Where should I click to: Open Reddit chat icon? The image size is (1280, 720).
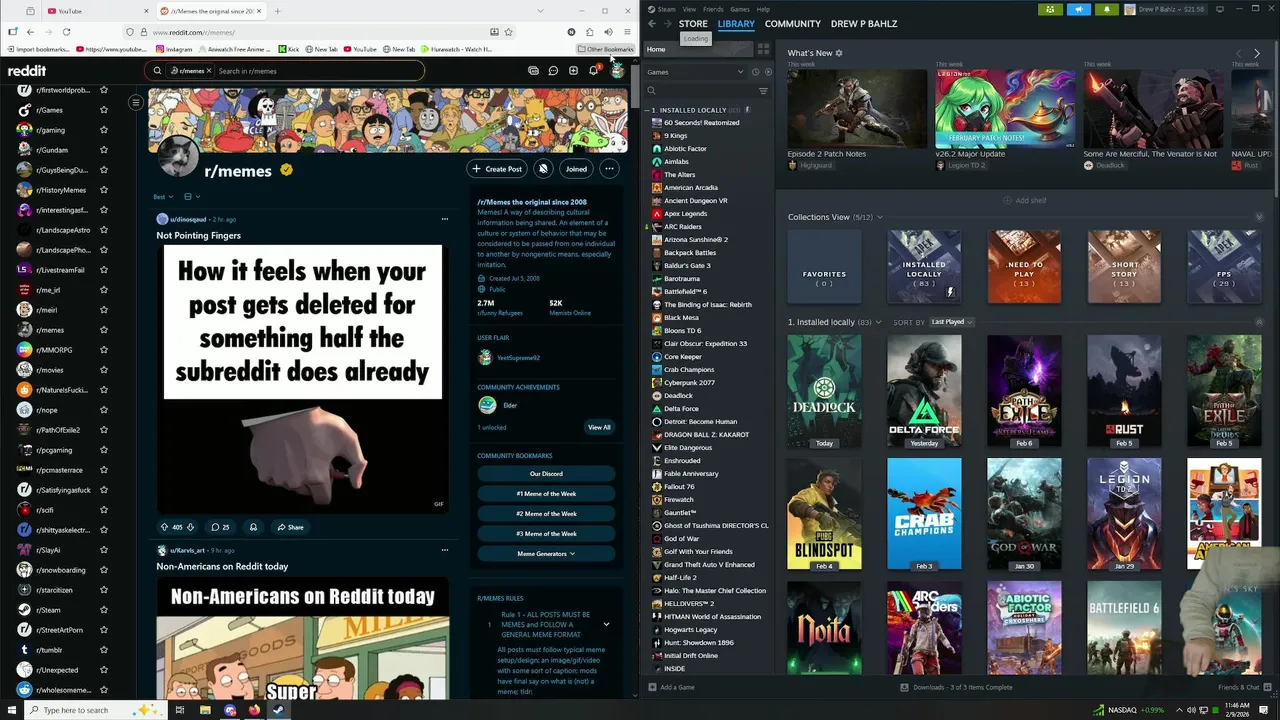click(x=553, y=71)
